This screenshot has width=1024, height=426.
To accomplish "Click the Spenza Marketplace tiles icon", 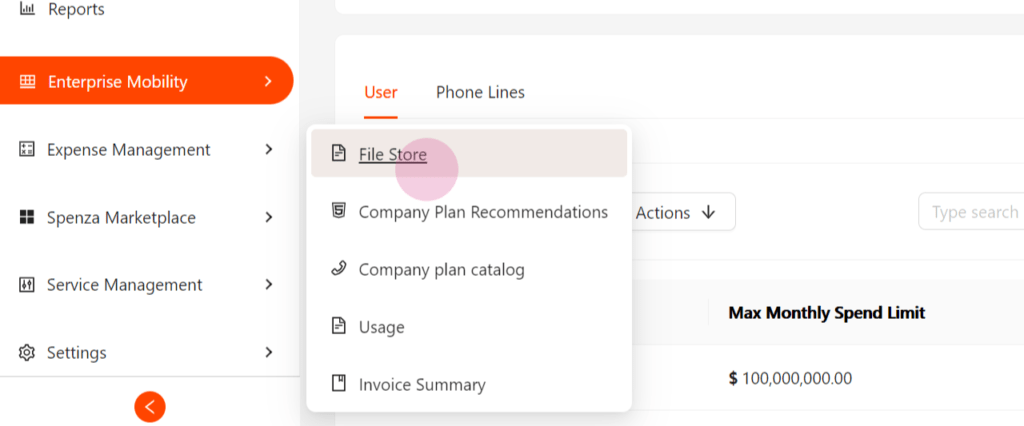I will 26,217.
